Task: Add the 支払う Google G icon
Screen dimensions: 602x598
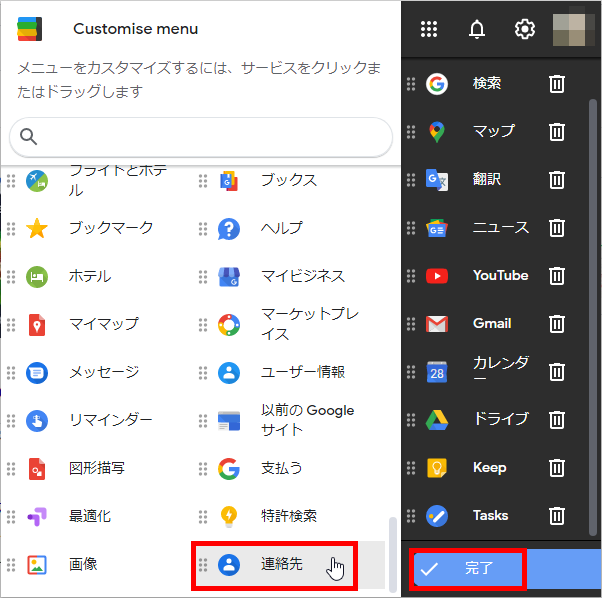Action: pos(229,469)
